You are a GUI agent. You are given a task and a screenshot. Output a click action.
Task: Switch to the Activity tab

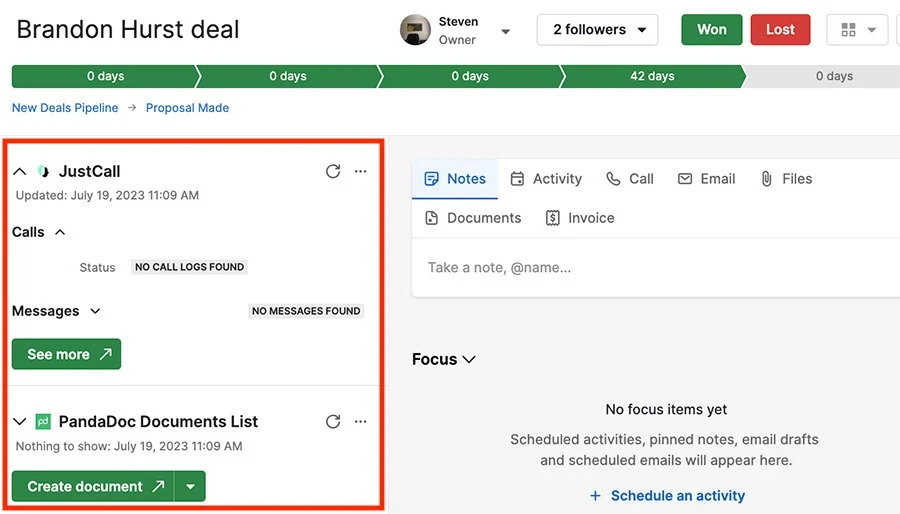click(546, 179)
